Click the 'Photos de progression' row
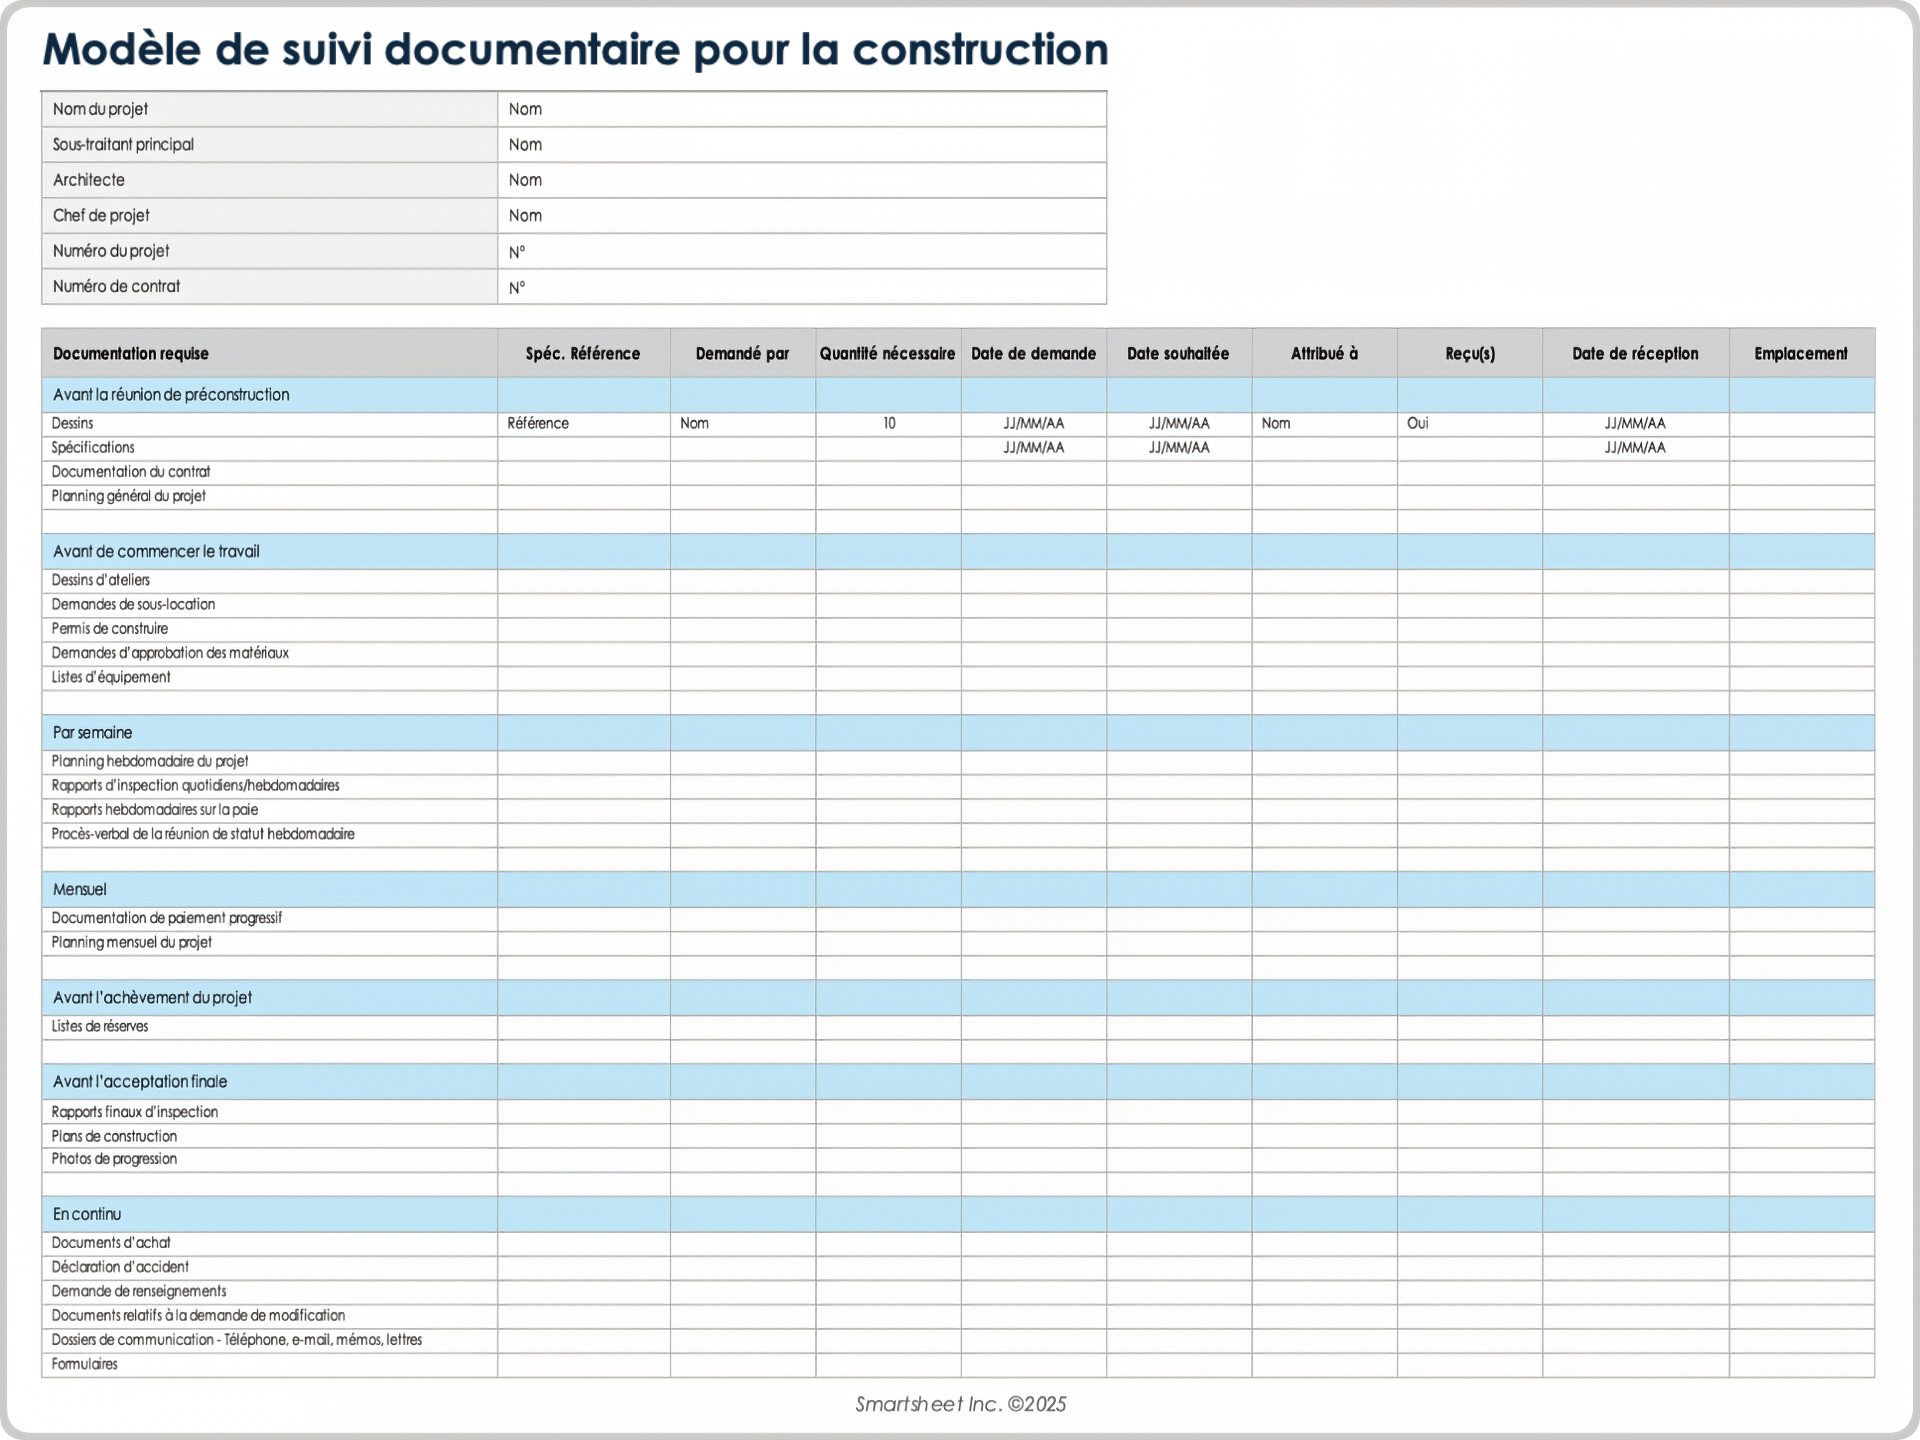This screenshot has height=1440, width=1920. (x=958, y=1160)
